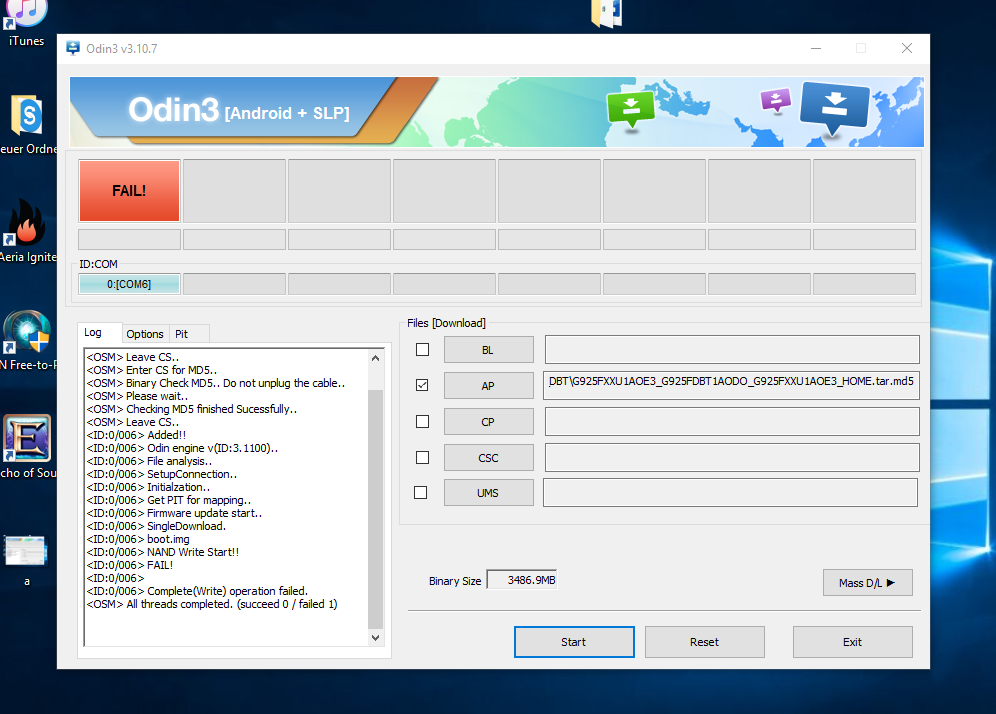Viewport: 996px width, 714px height.
Task: Enable the CP file checkbox
Action: tap(422, 422)
